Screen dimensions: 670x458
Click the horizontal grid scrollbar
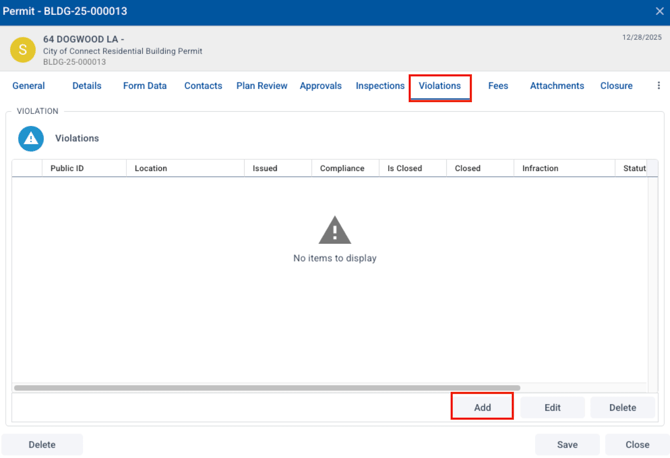tap(267, 388)
